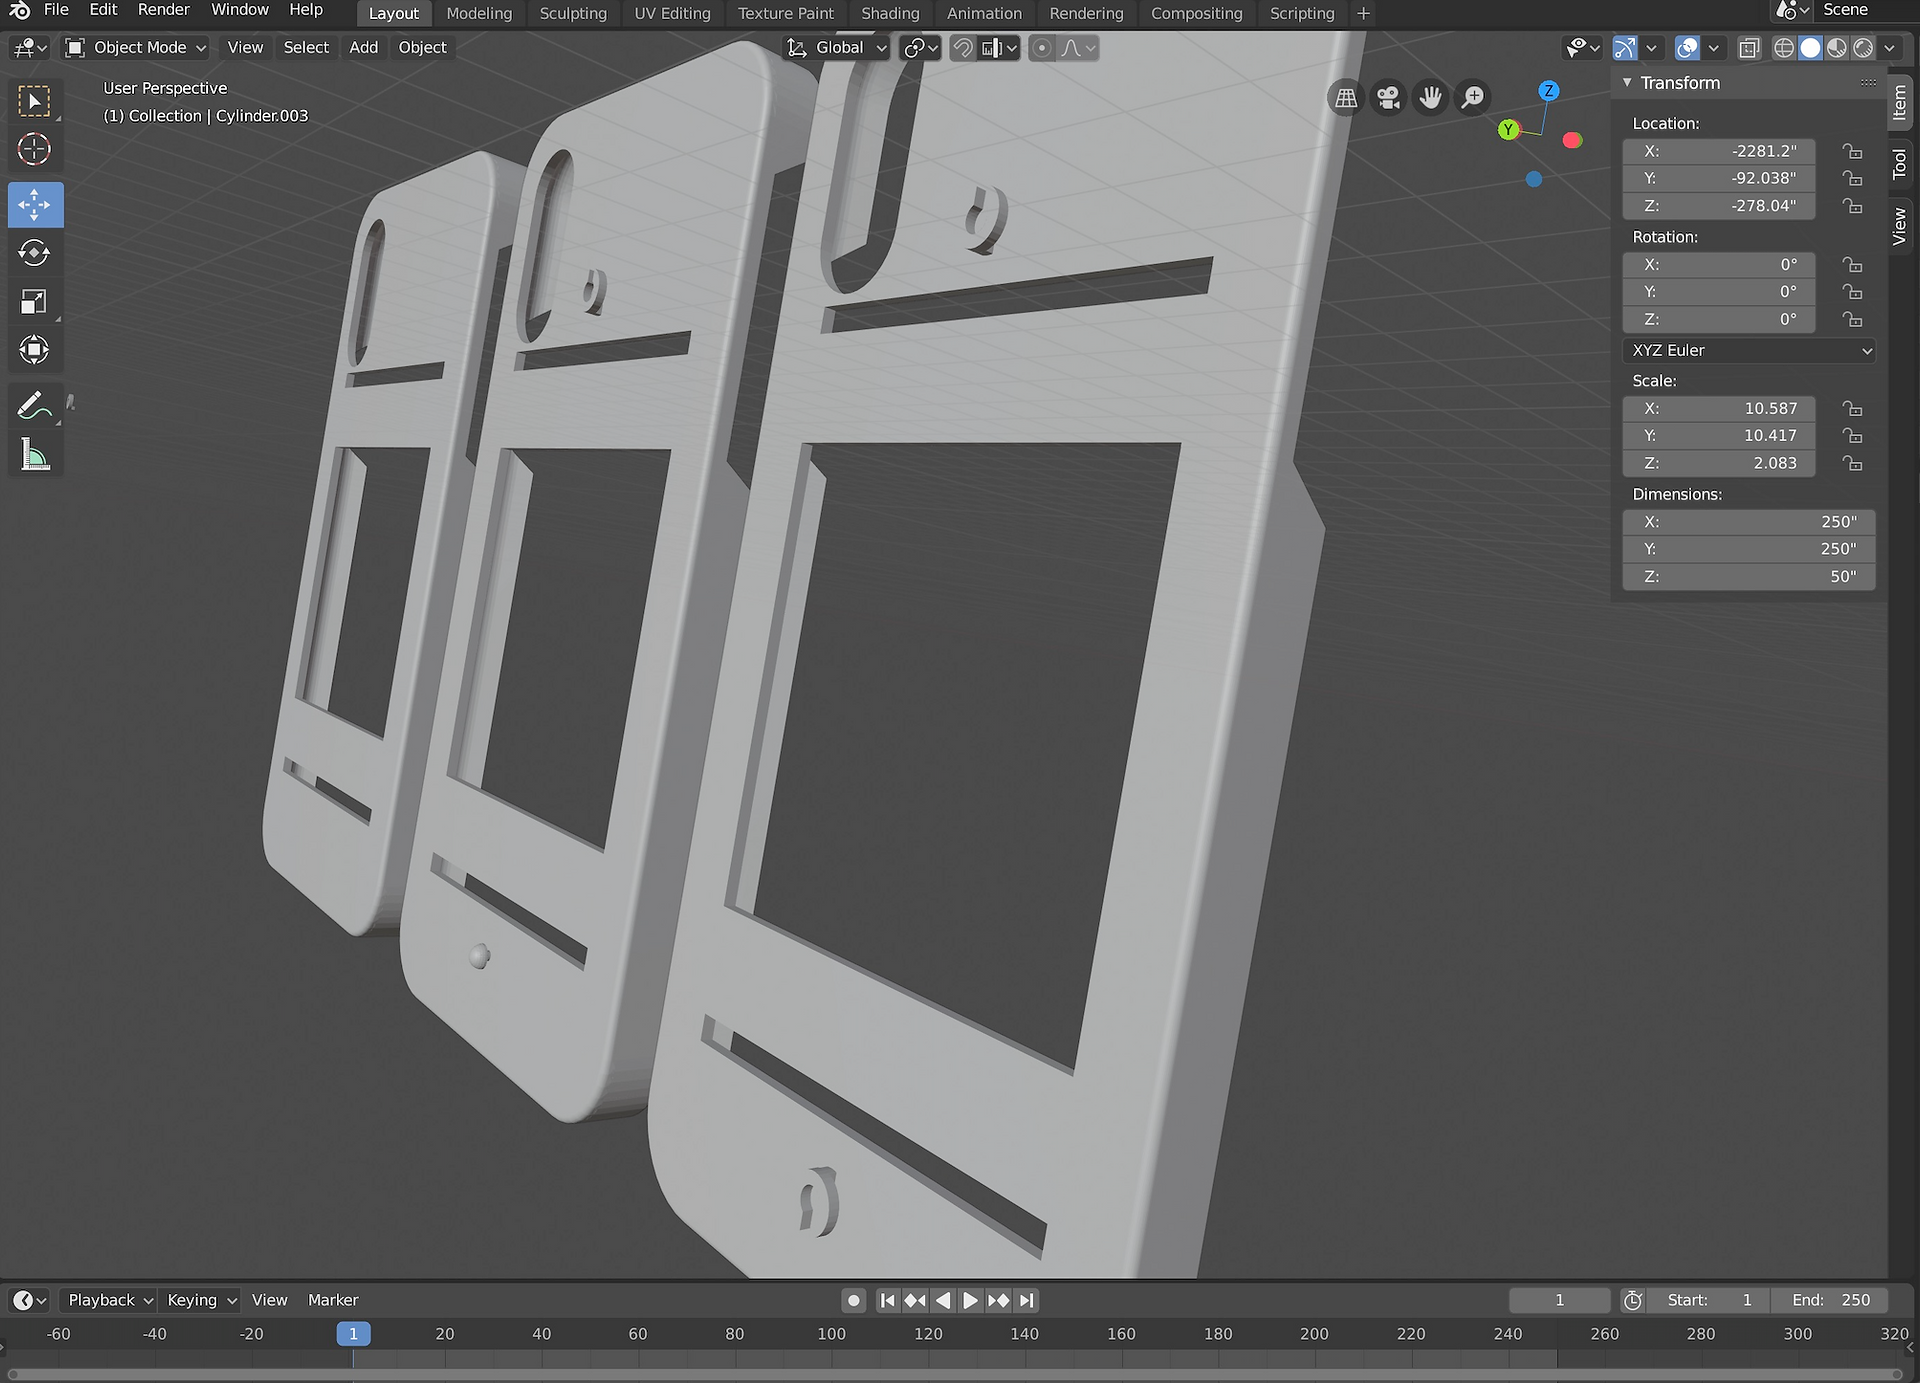This screenshot has width=1920, height=1383.
Task: Lock the Location Z value
Action: (1853, 206)
